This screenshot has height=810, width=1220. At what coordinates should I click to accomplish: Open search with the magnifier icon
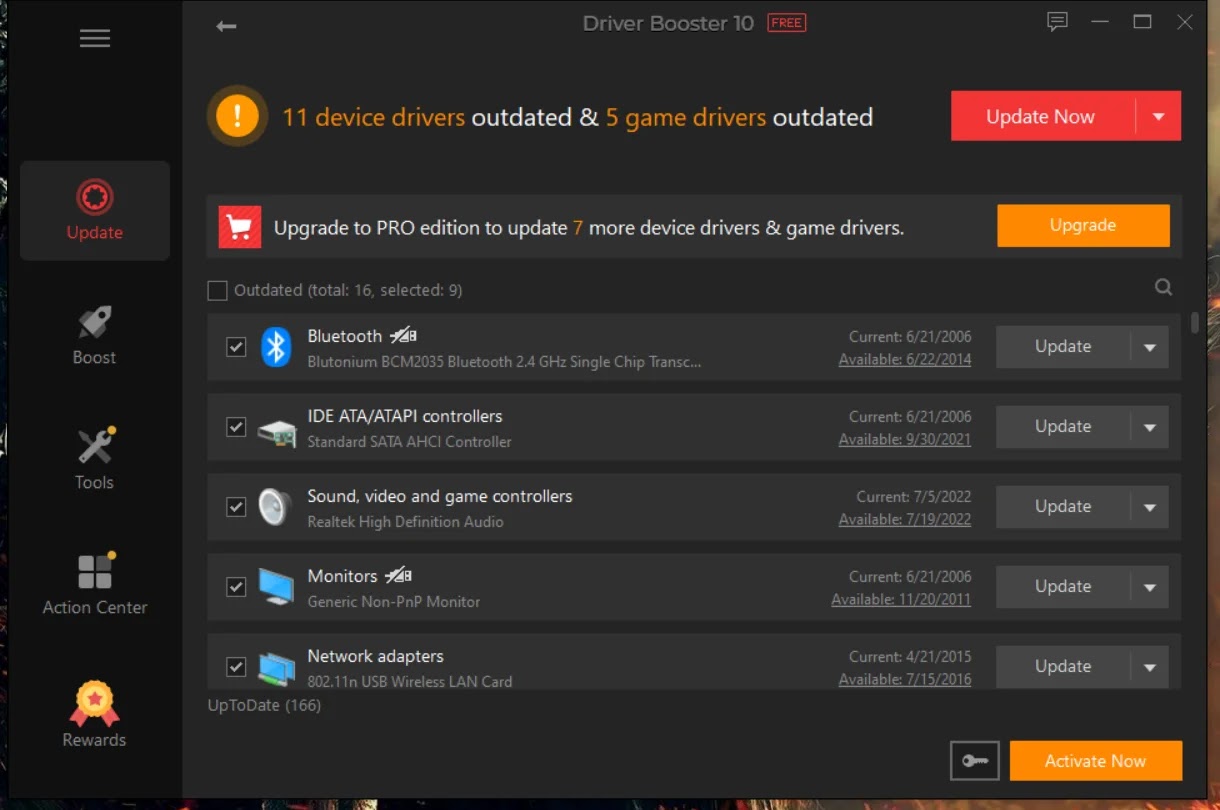pos(1163,287)
